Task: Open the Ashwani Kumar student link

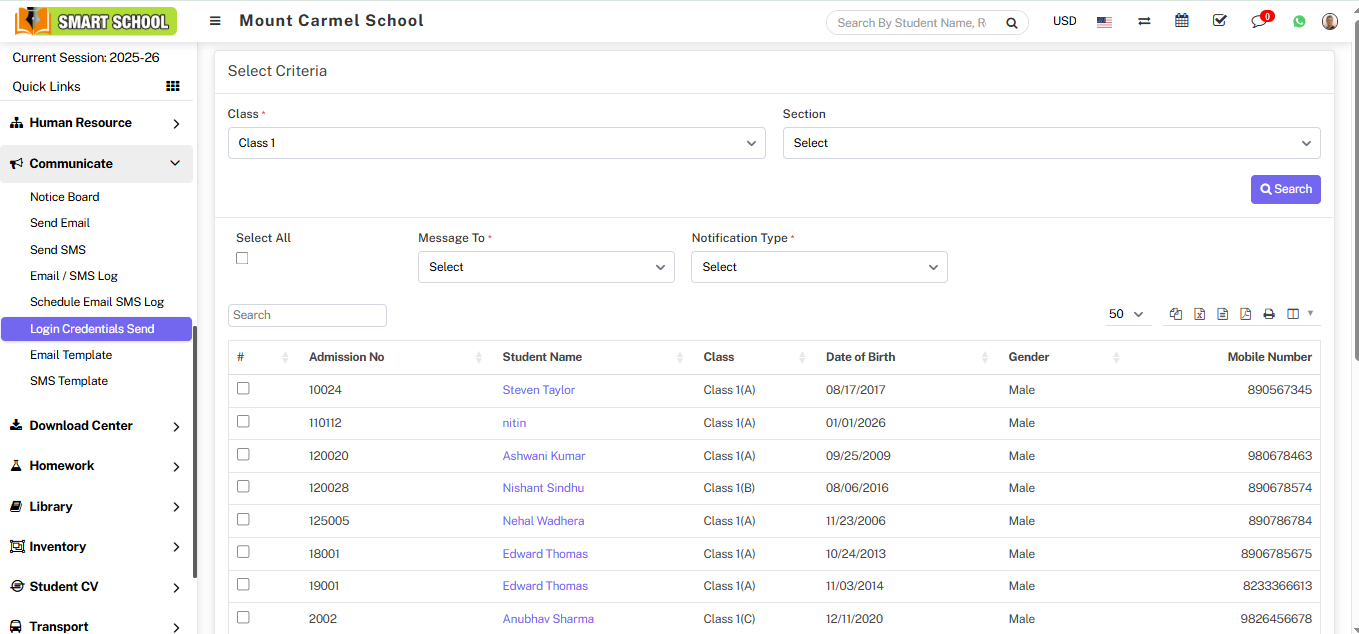Action: (544, 456)
